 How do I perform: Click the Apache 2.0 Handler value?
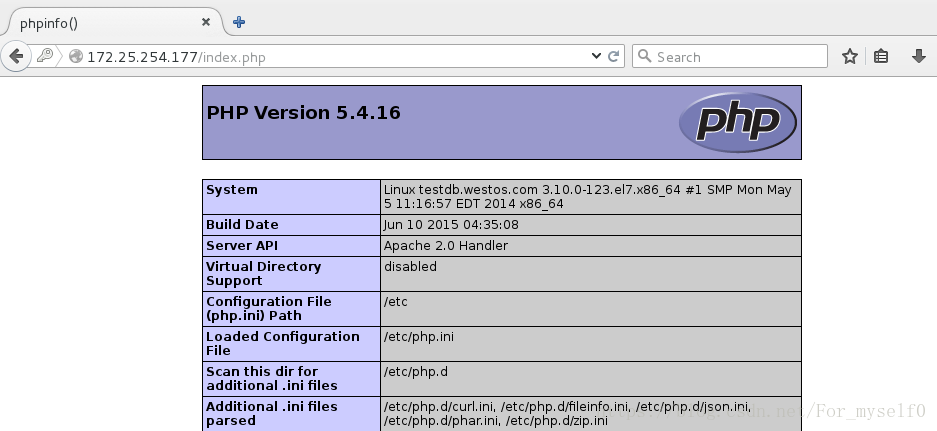(x=446, y=246)
